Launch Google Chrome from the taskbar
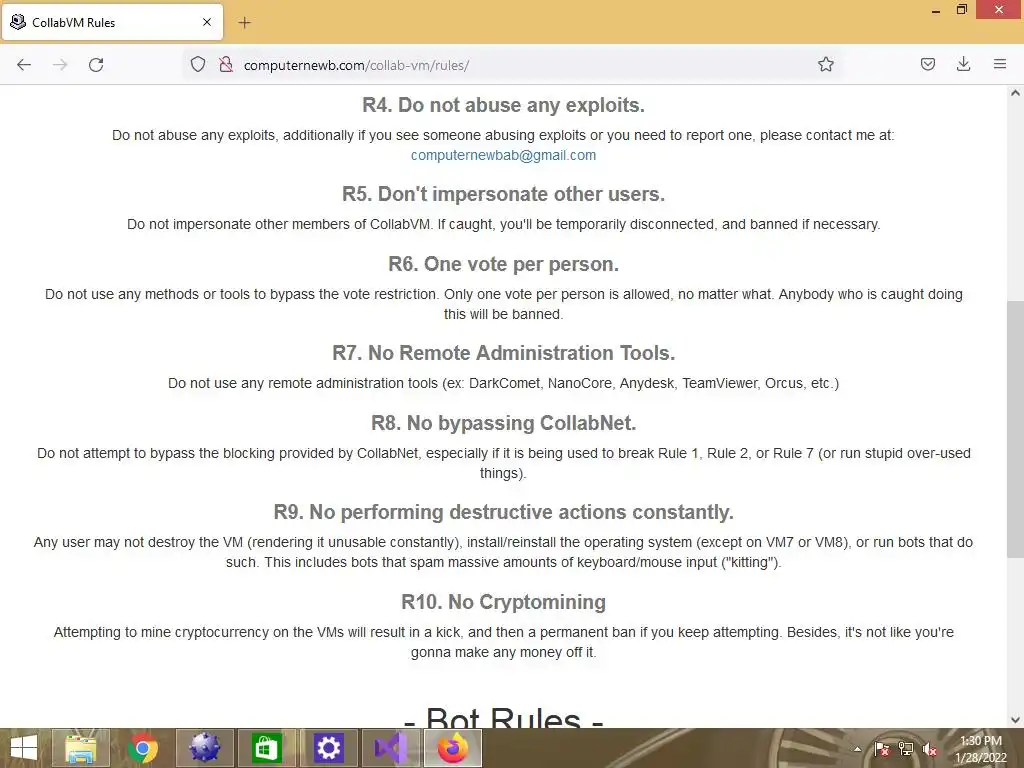The image size is (1024, 768). pyautogui.click(x=143, y=748)
